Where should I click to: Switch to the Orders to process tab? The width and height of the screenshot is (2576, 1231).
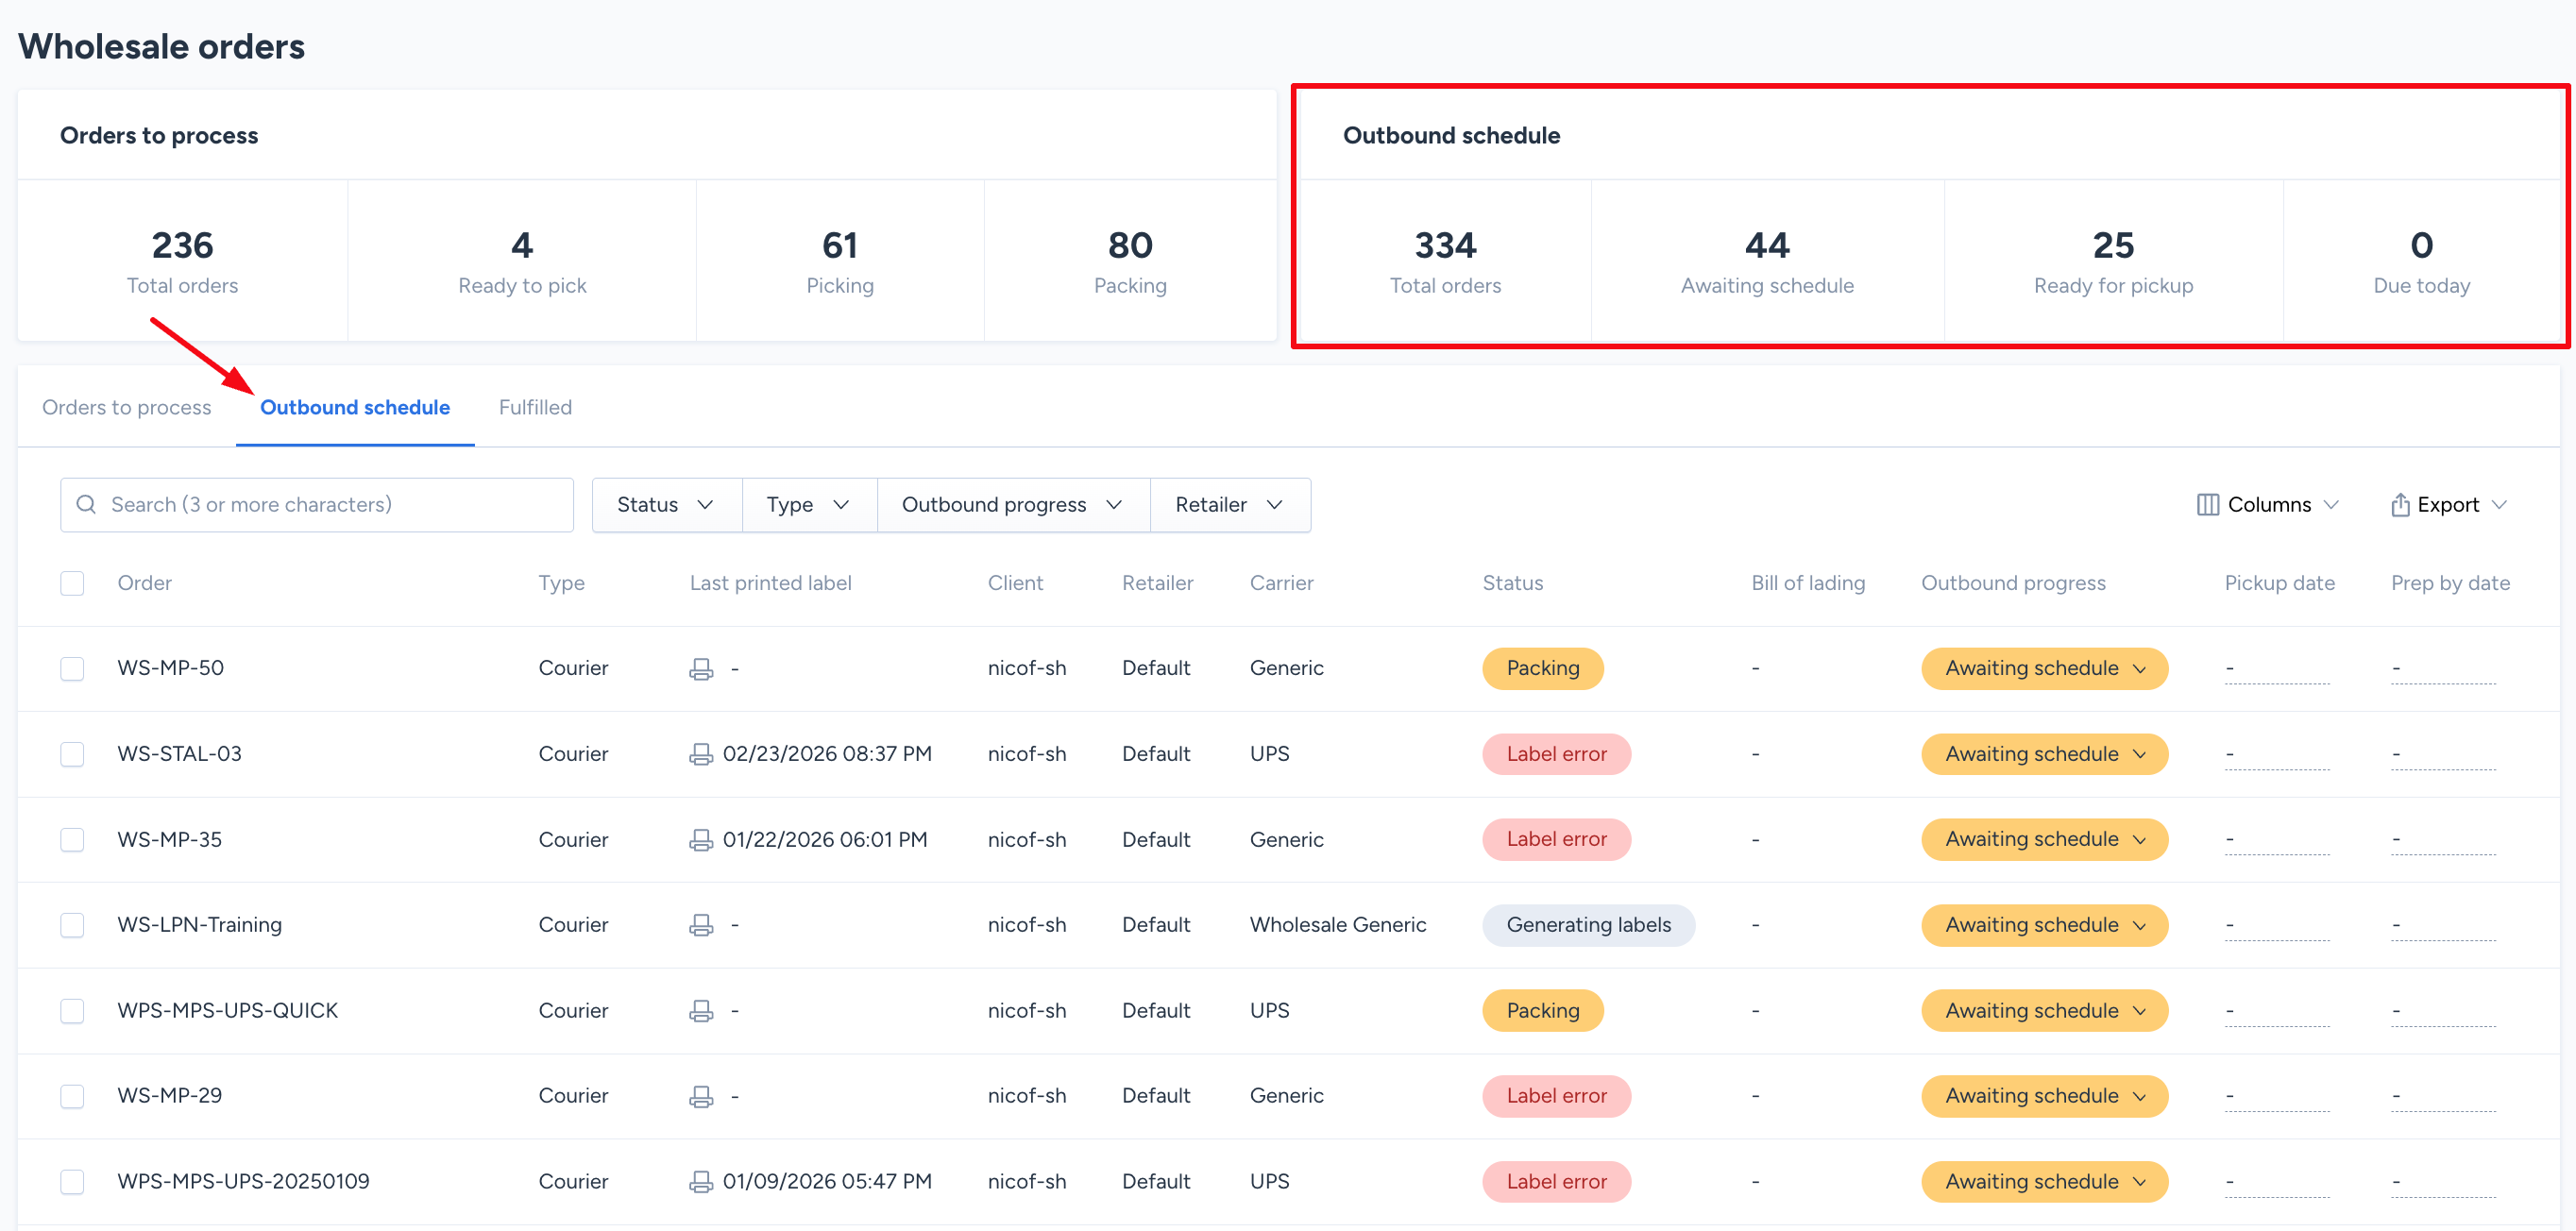[127, 408]
